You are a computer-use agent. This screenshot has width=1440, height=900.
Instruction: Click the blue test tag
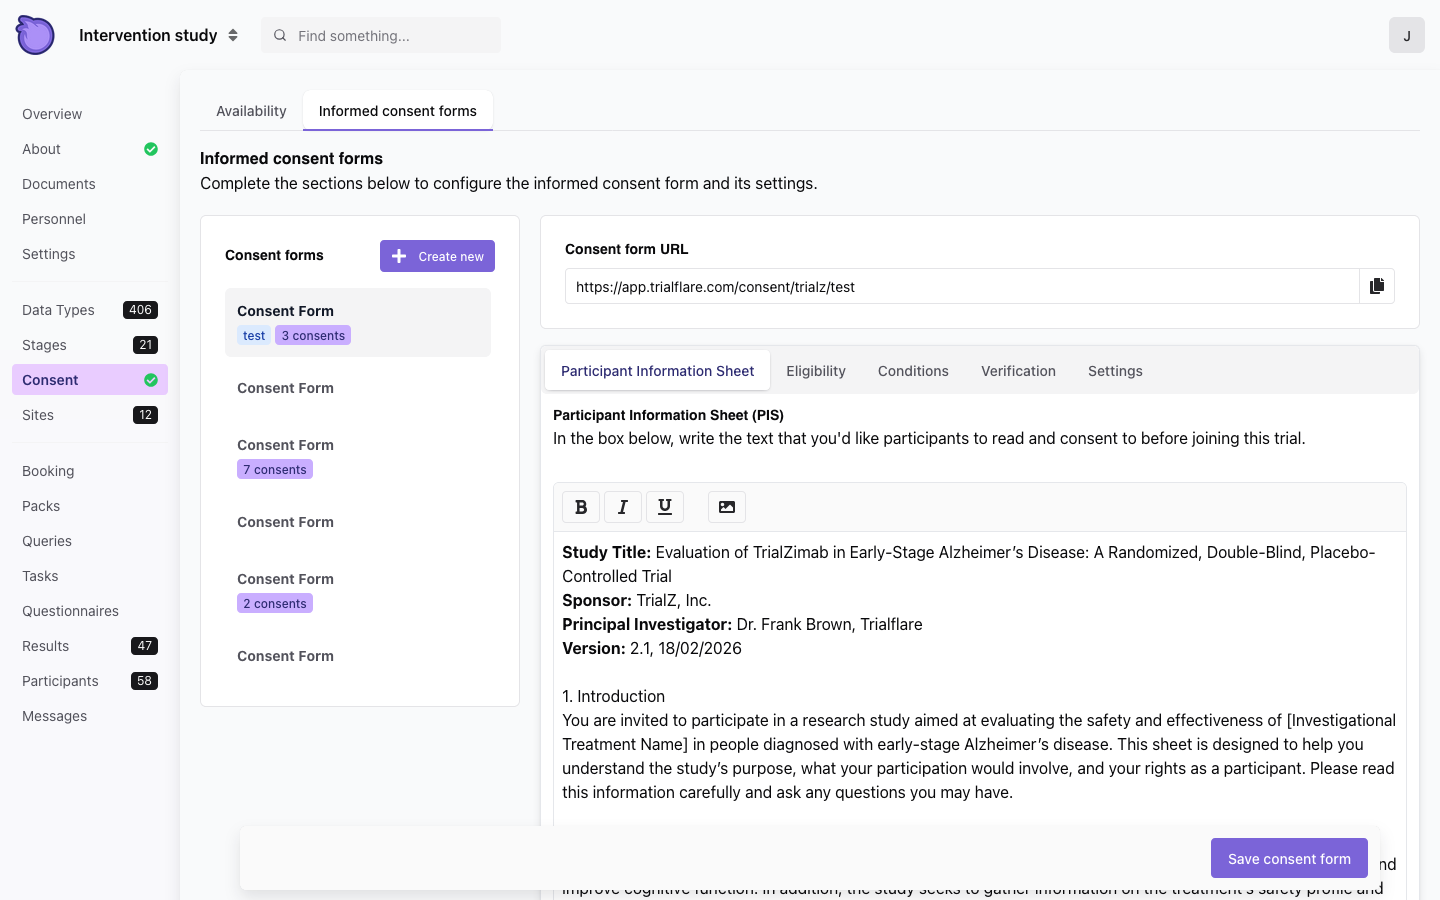tap(254, 336)
